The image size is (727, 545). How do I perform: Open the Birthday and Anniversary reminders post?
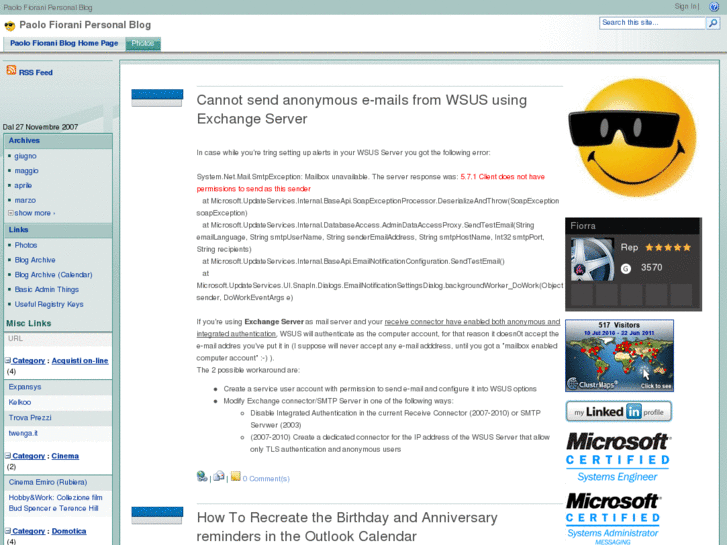(347, 526)
